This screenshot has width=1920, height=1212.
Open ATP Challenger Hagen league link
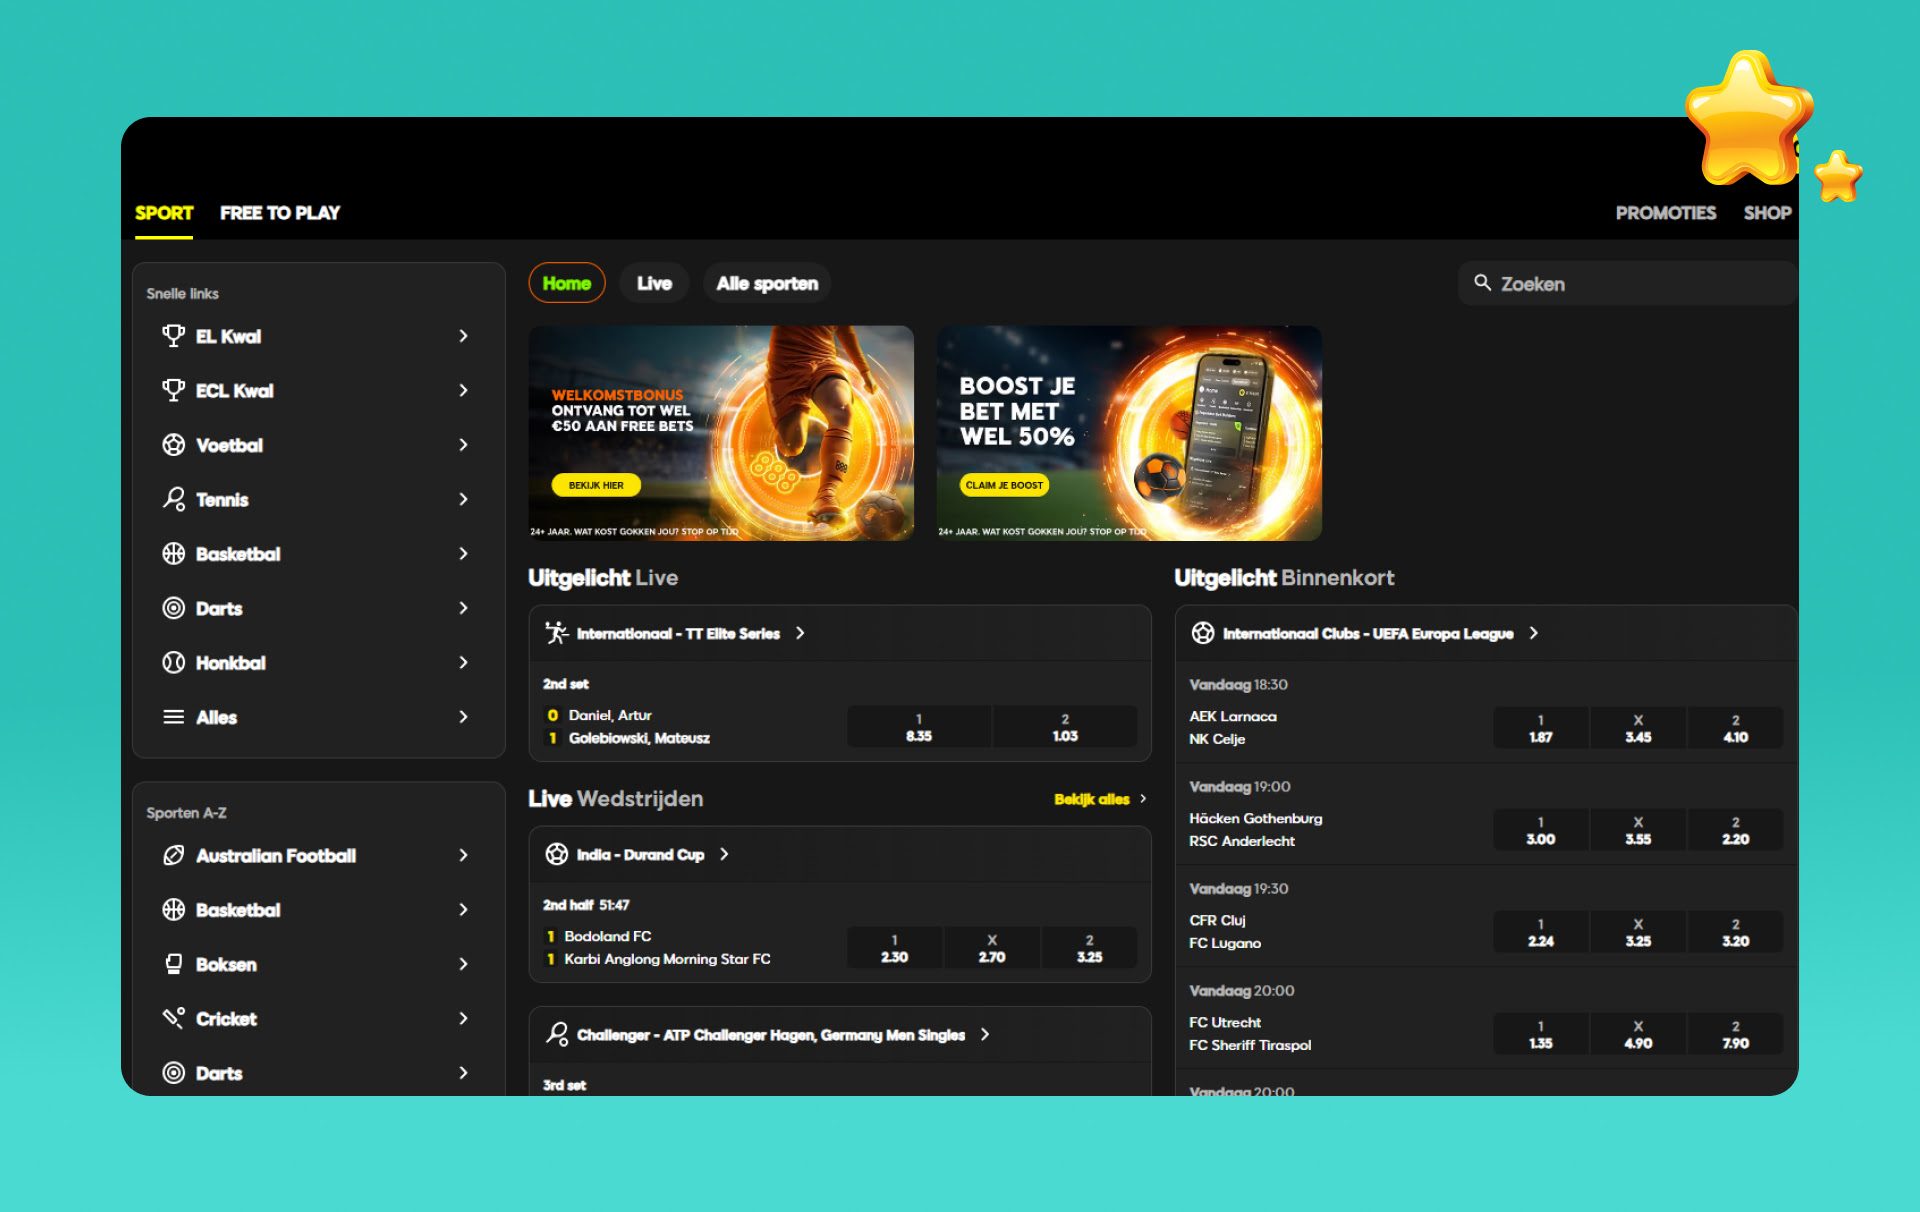[771, 1034]
